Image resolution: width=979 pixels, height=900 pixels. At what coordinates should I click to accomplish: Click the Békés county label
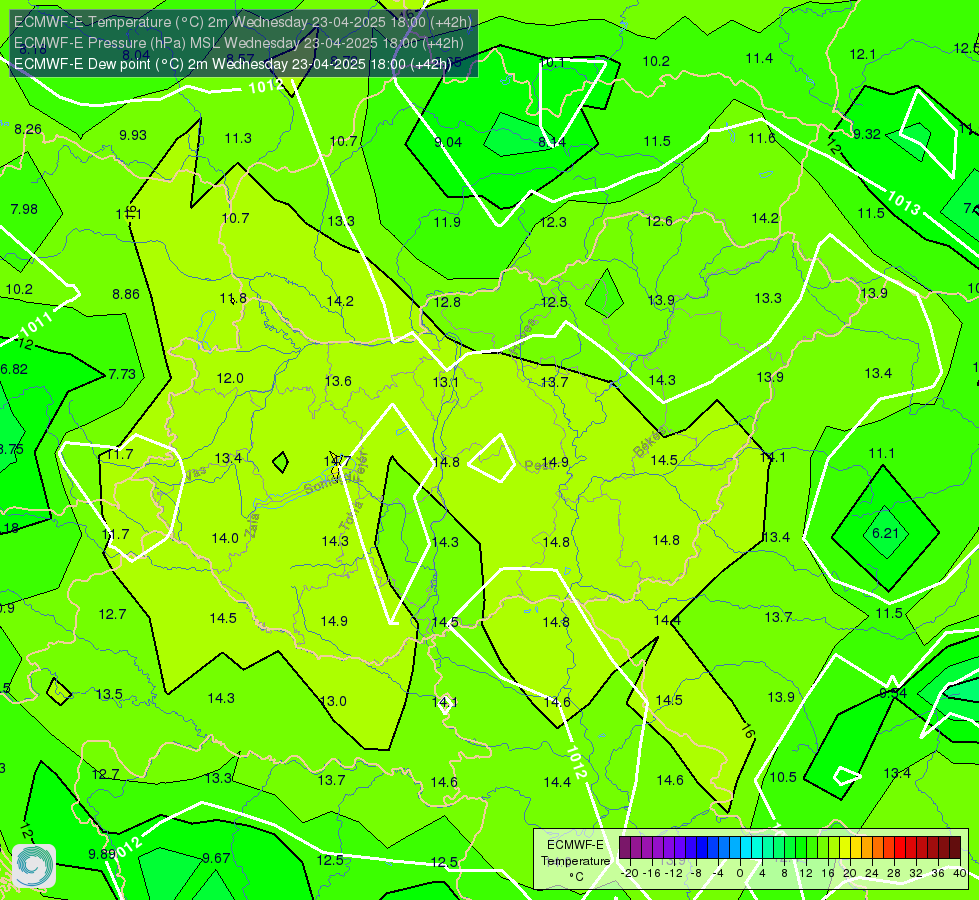click(x=650, y=442)
